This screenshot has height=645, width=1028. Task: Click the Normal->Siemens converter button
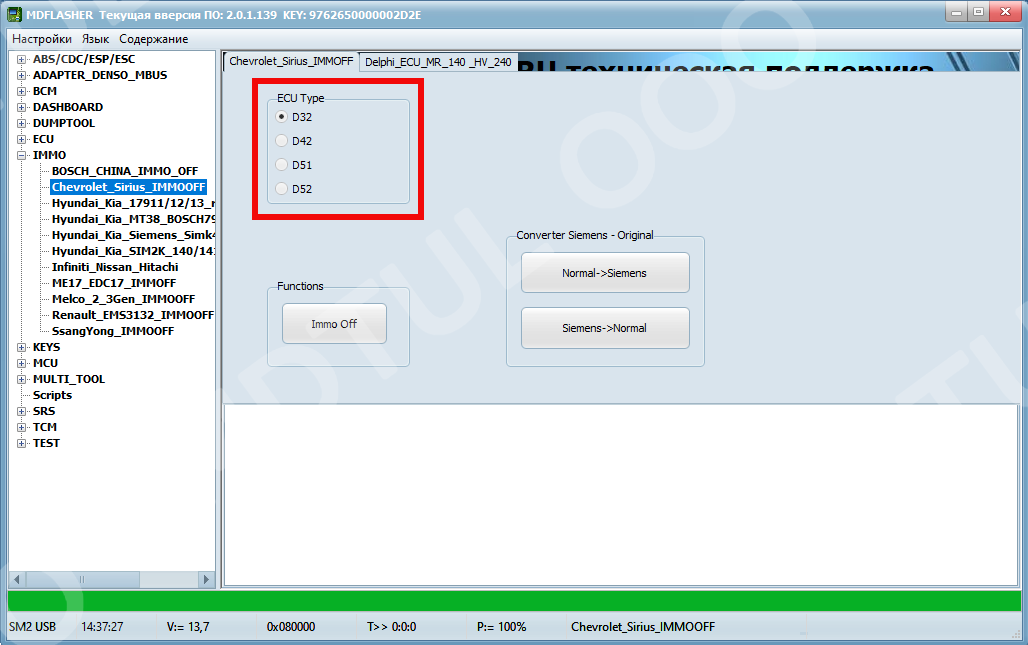coord(604,273)
